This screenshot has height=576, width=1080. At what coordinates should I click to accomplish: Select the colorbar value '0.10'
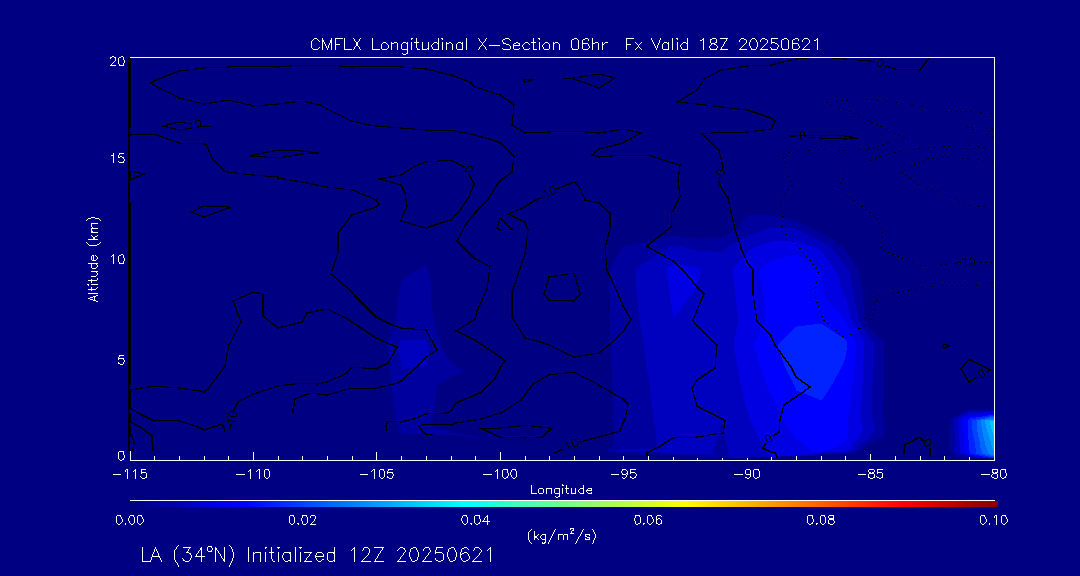click(992, 520)
